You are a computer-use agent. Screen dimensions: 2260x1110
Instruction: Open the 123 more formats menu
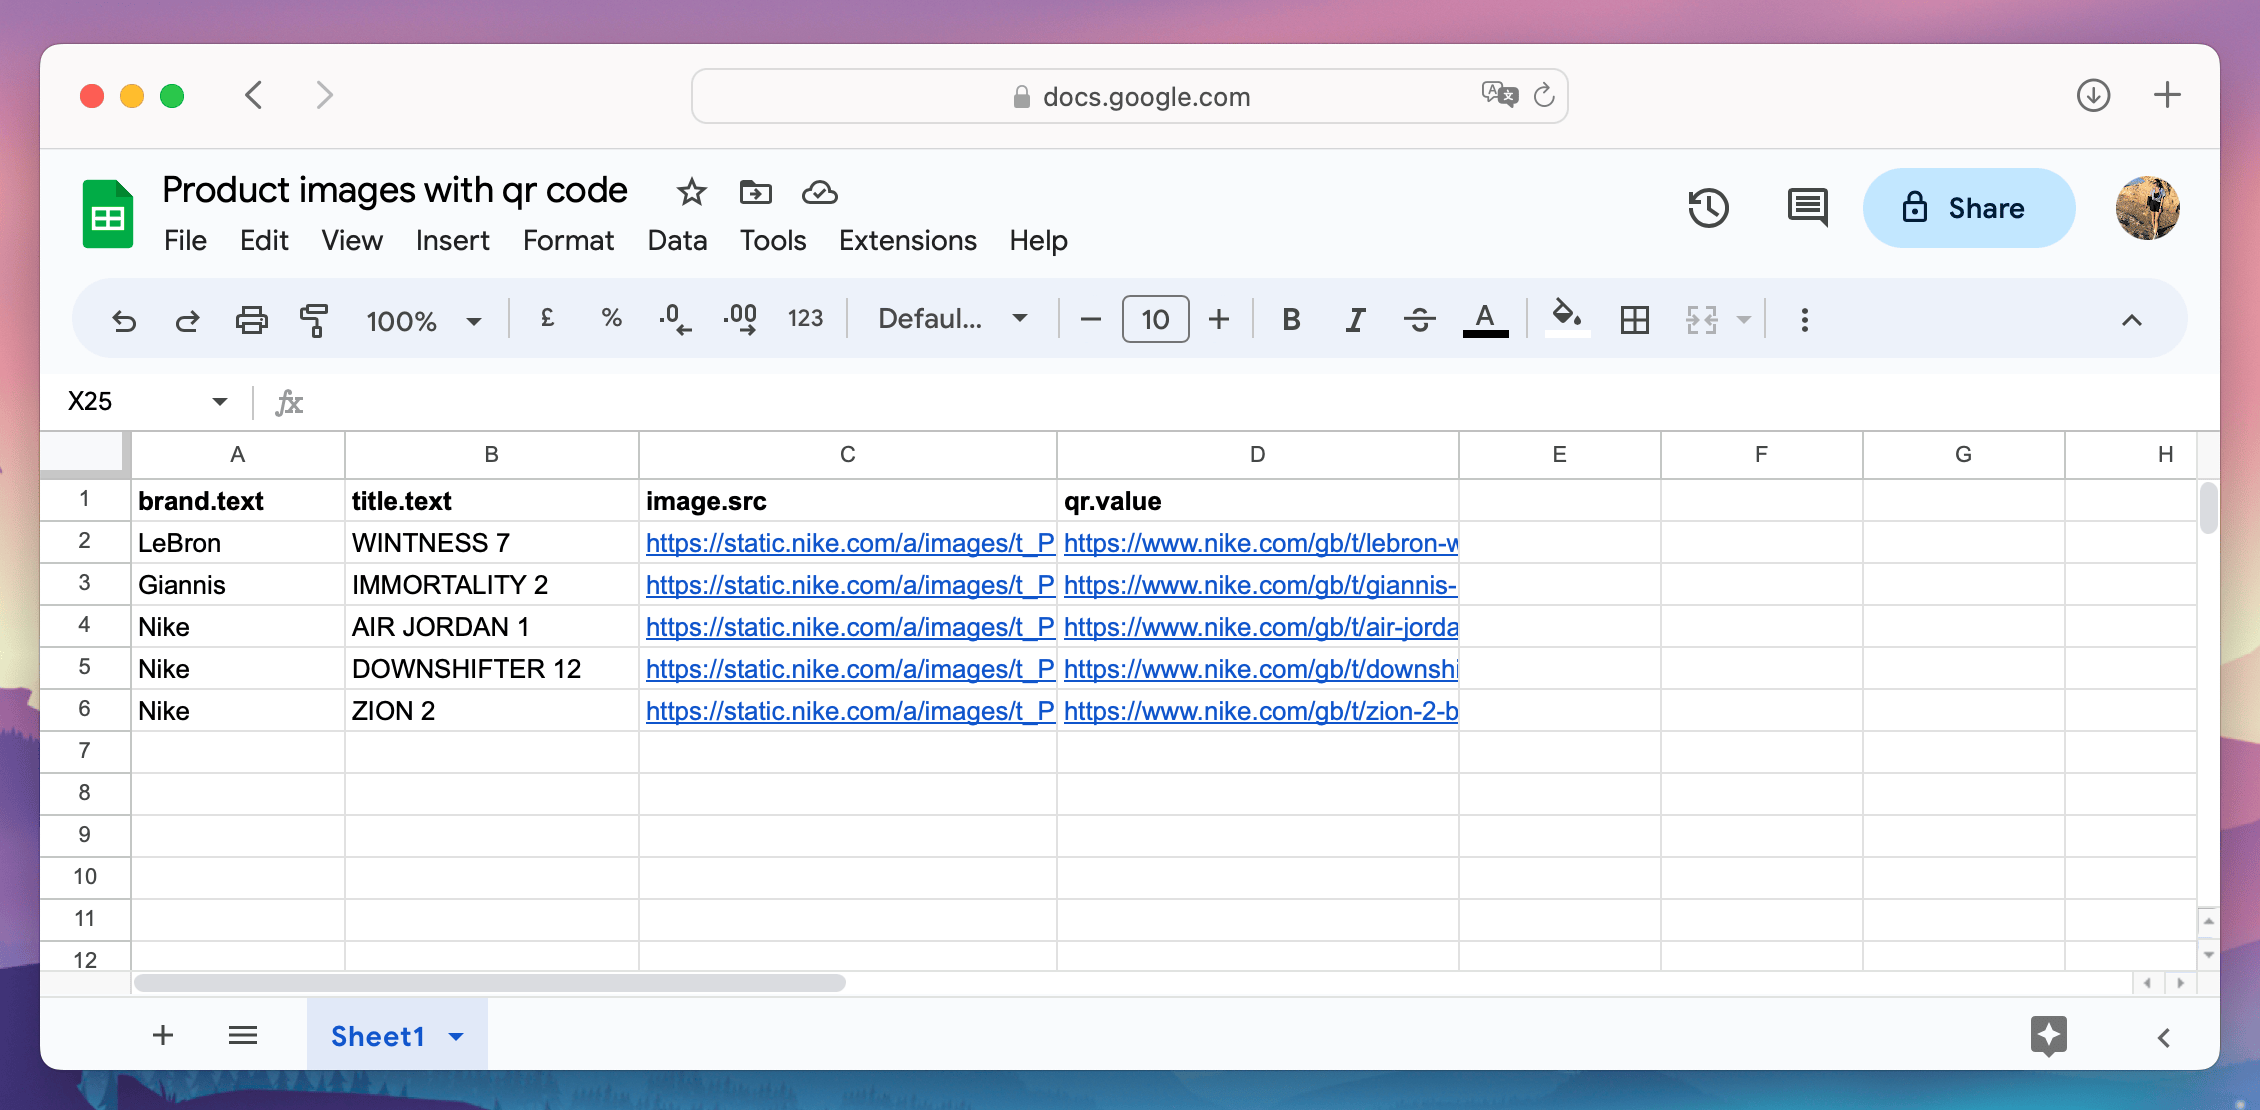[x=805, y=319]
